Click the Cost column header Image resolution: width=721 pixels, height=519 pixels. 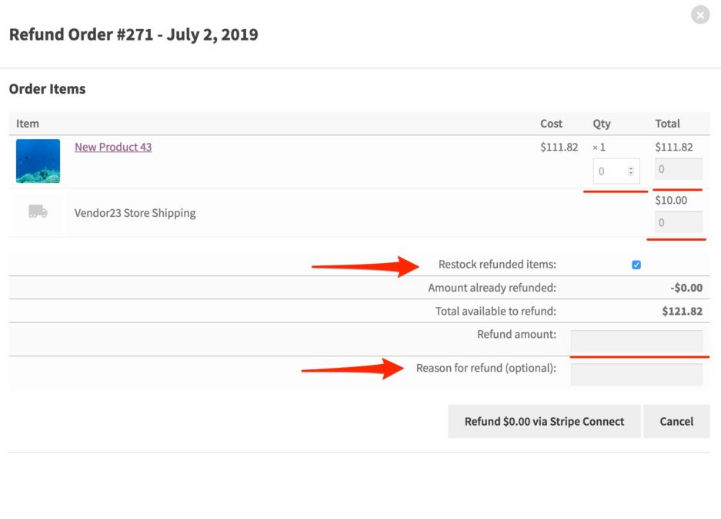551,124
